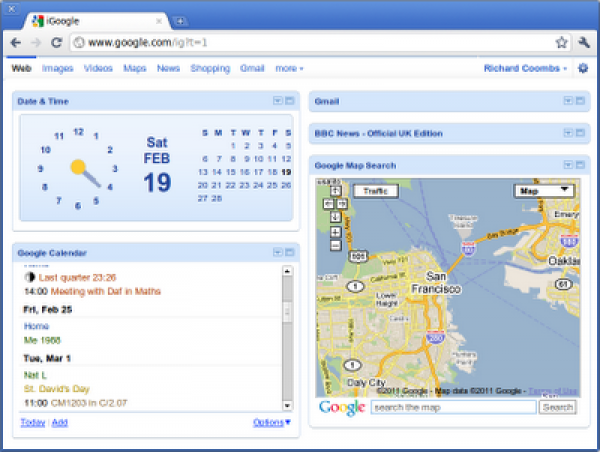Expand the 'more' navigation dropdown
Image resolution: width=600 pixels, height=452 pixels.
click(x=289, y=69)
